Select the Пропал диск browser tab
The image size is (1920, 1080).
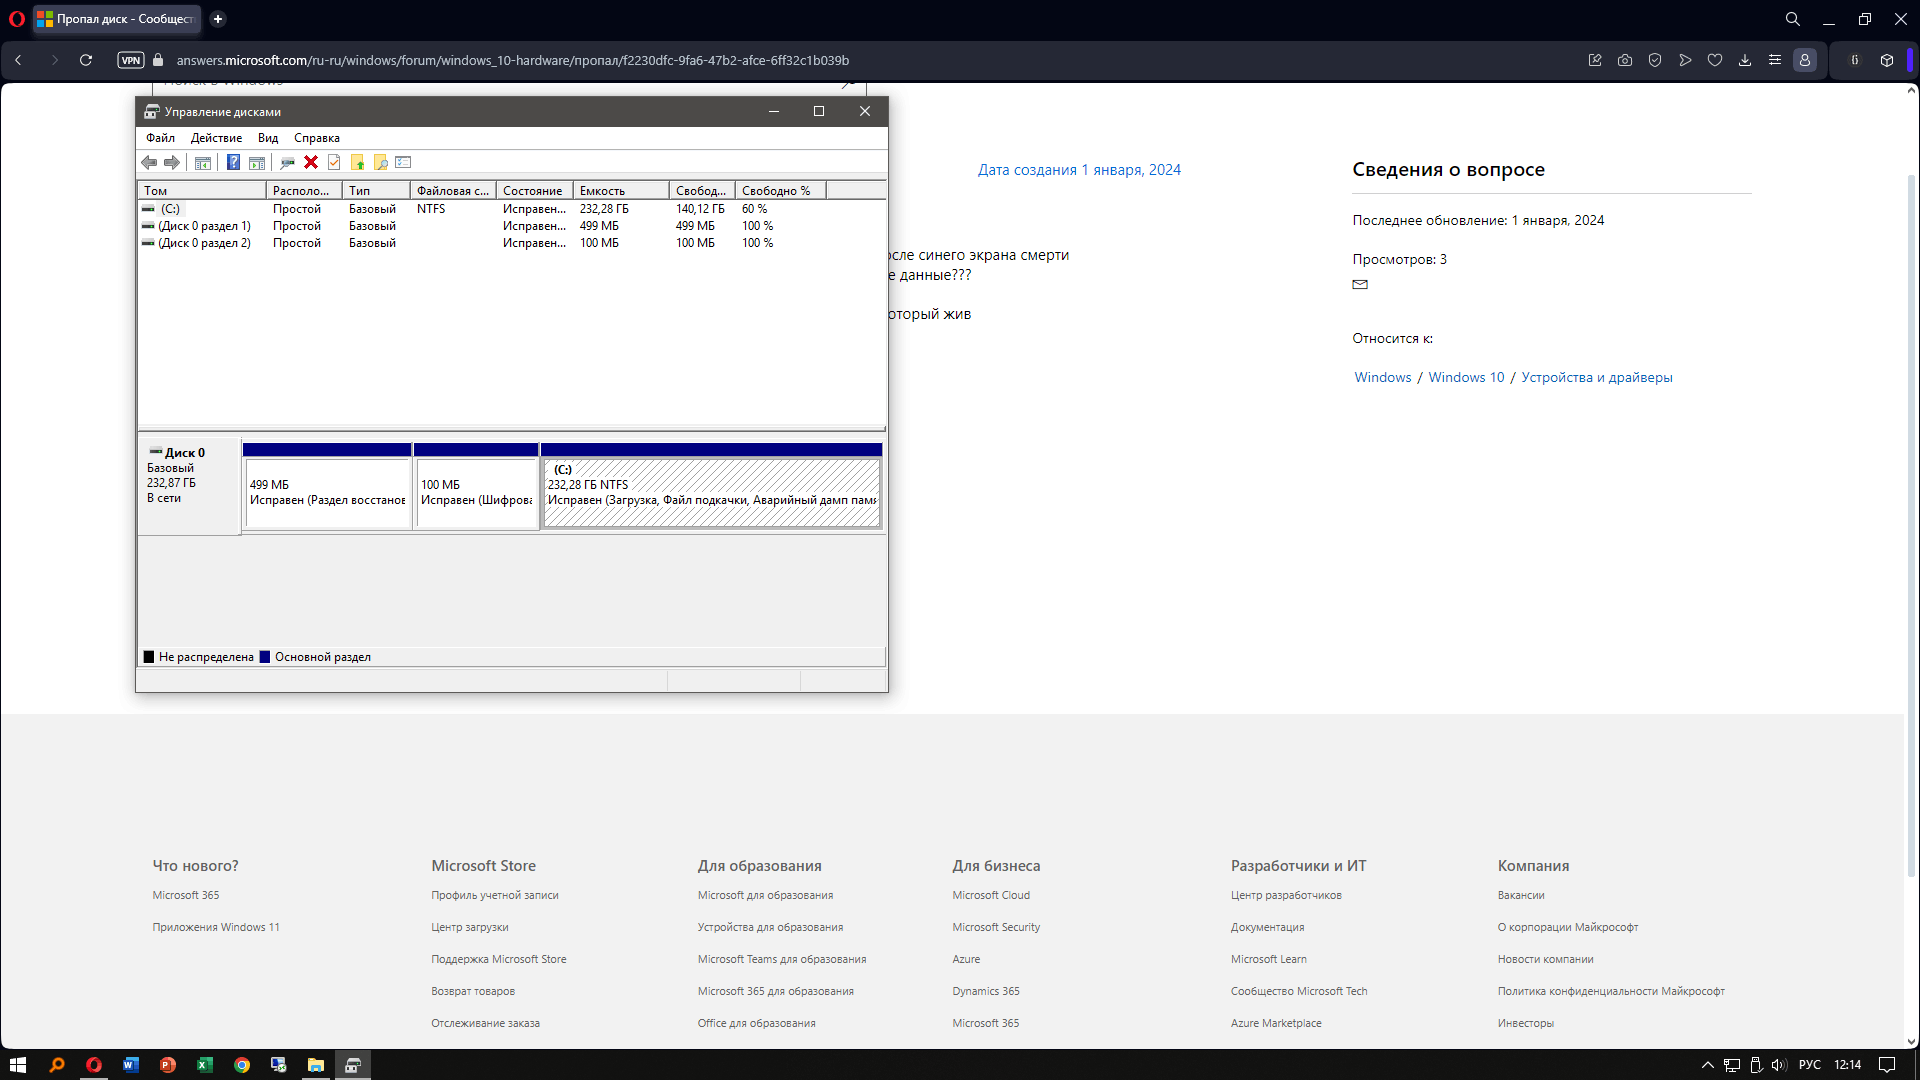click(x=117, y=19)
